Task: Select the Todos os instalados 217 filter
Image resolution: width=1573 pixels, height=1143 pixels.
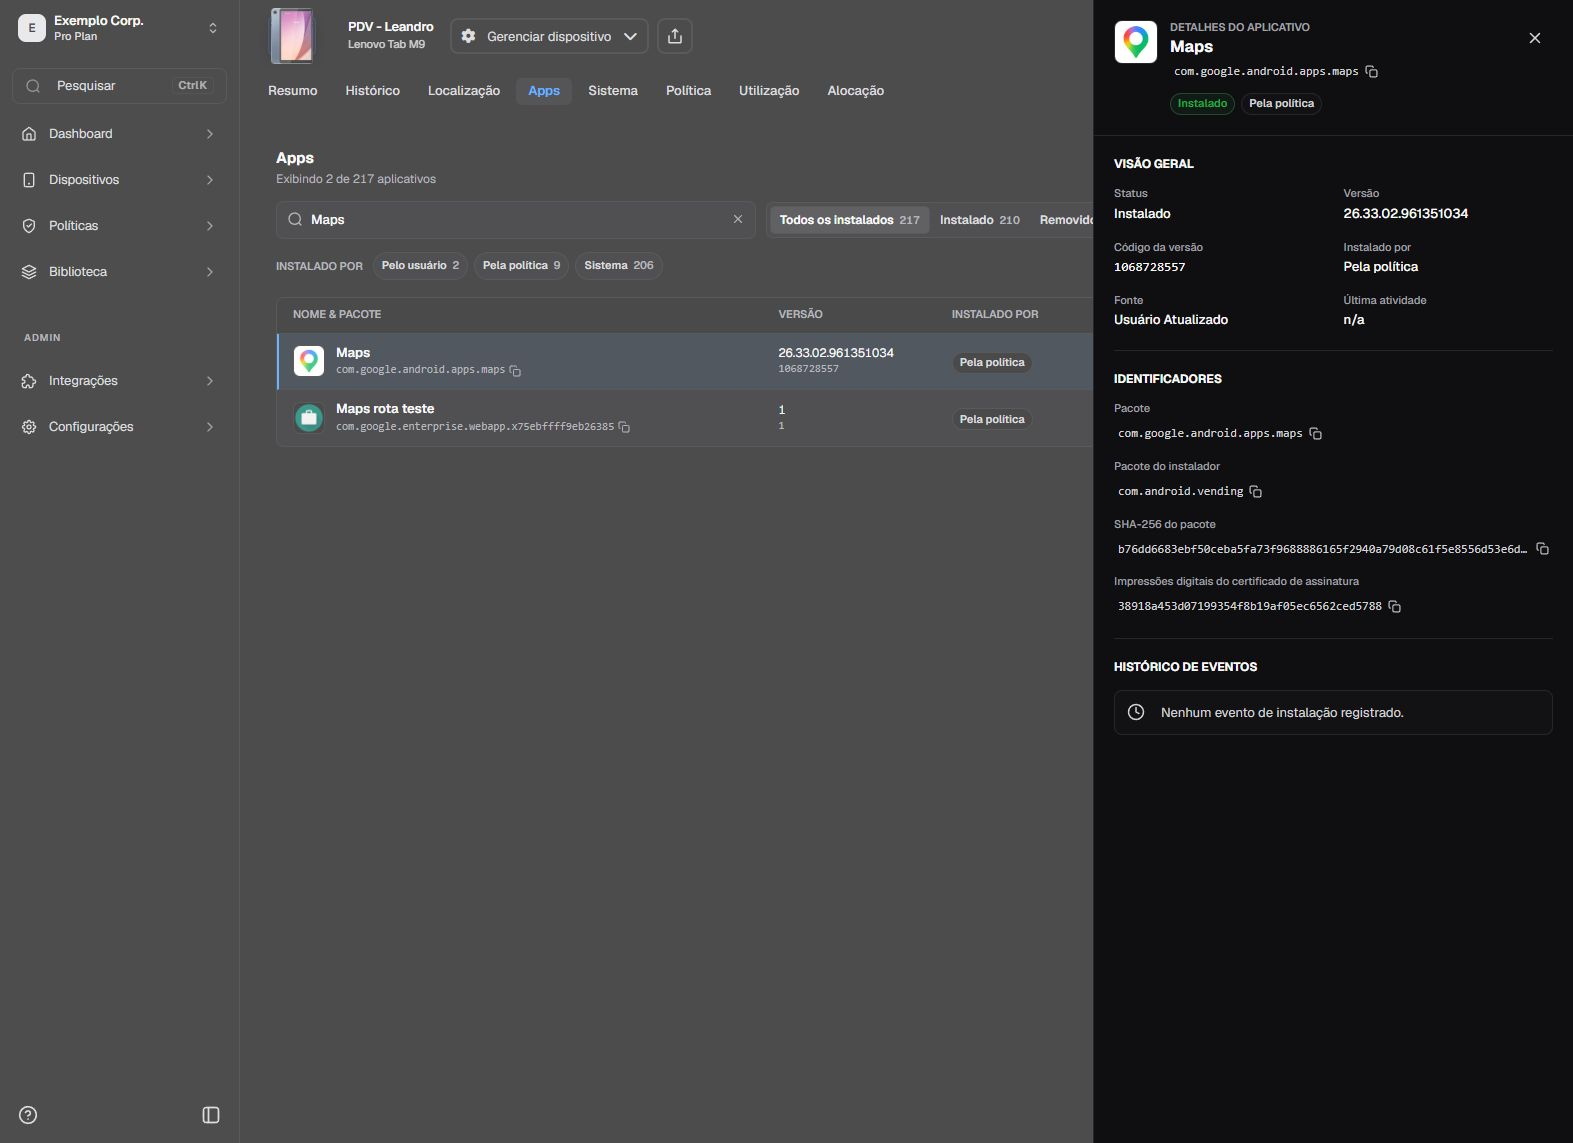Action: tap(849, 220)
